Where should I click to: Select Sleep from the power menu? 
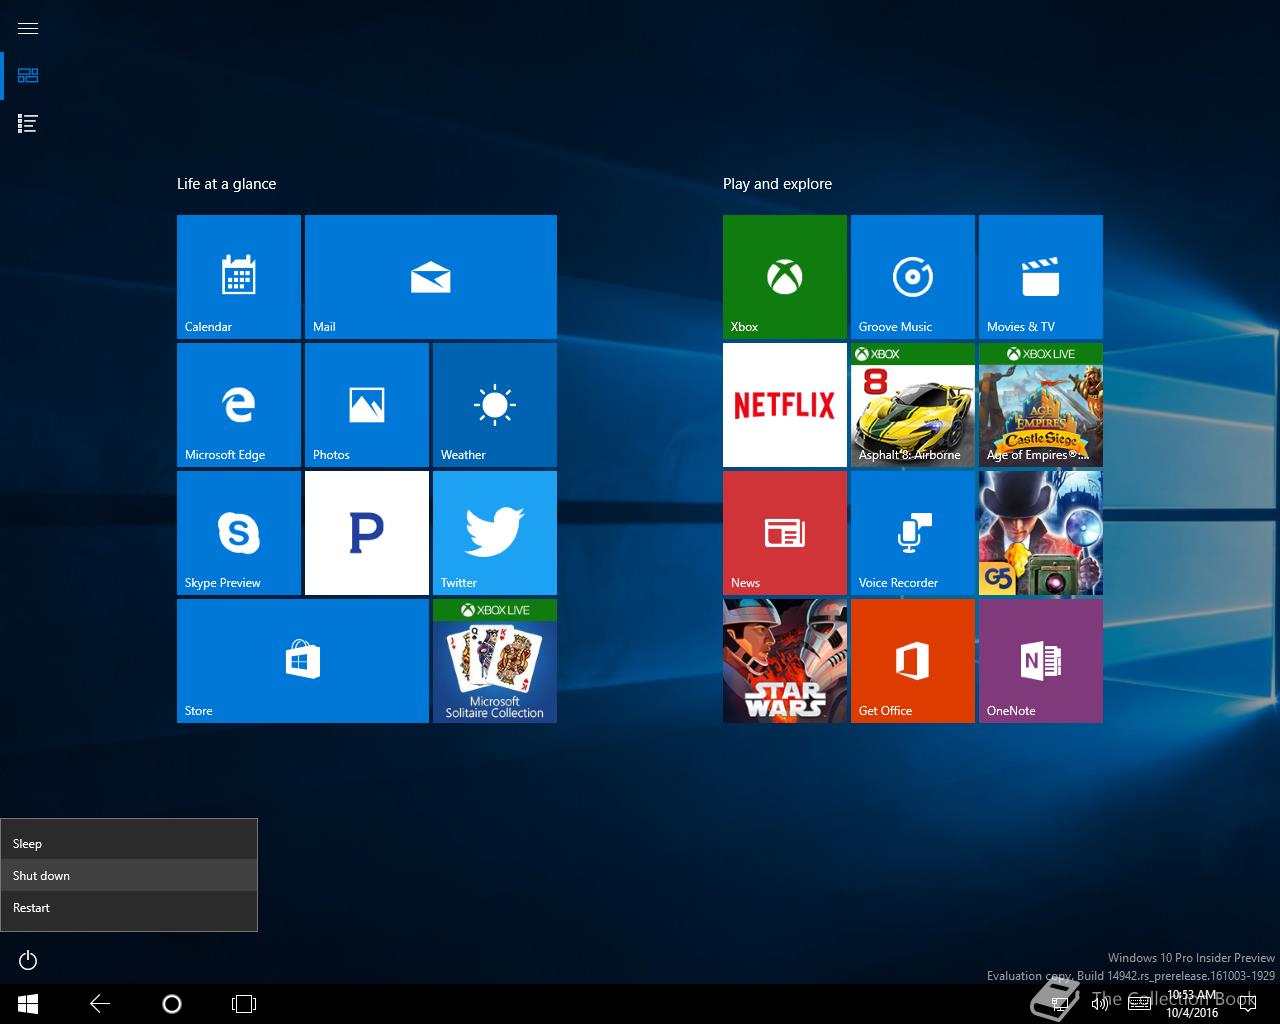click(129, 844)
